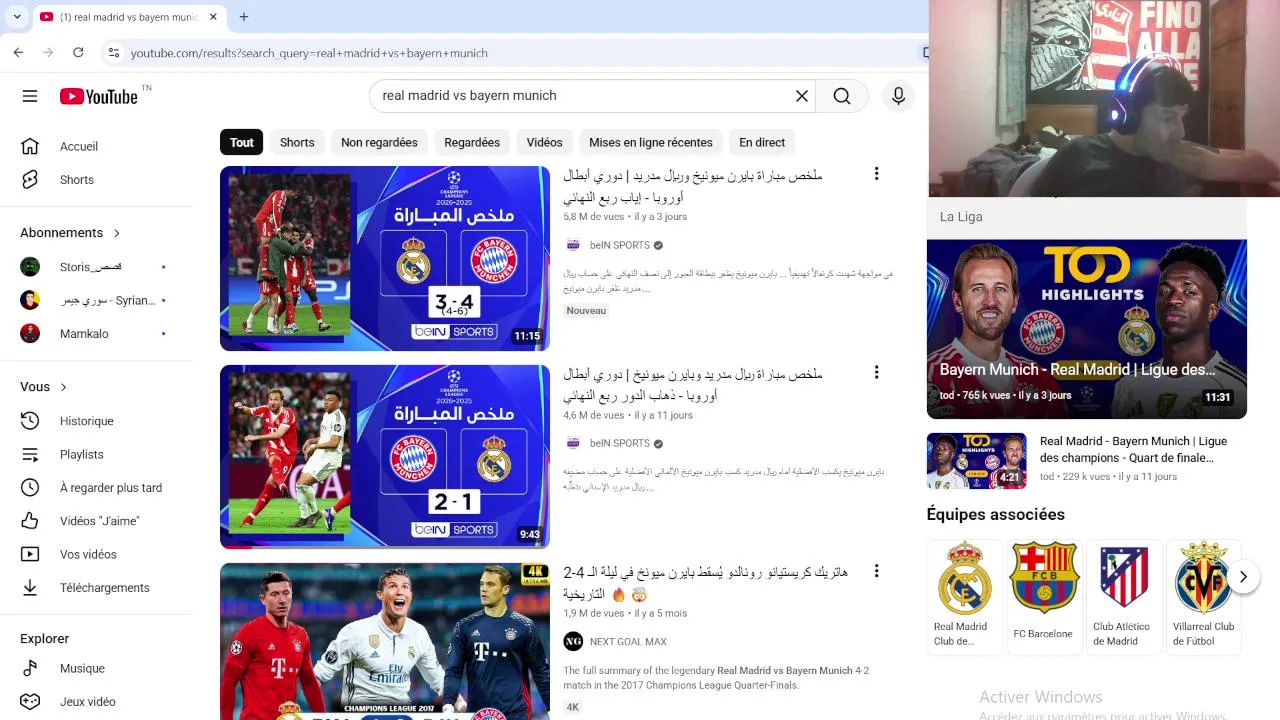Screen dimensions: 1280x720
Task: Select Mises en ligne récentes chip
Action: point(651,142)
